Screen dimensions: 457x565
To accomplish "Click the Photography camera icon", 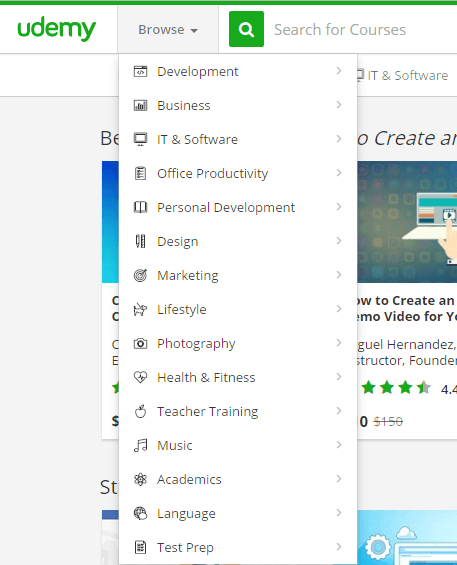I will [141, 343].
